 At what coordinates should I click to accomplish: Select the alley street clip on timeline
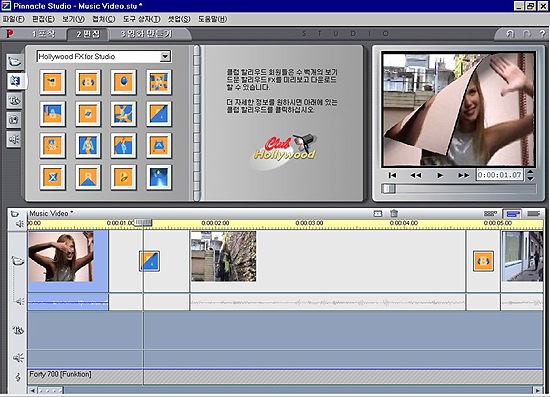223,256
